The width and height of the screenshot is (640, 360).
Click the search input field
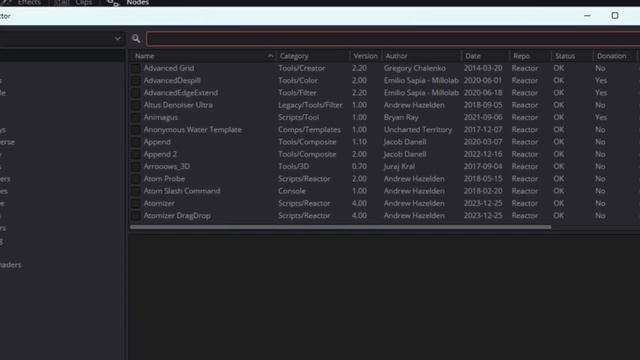(393, 39)
